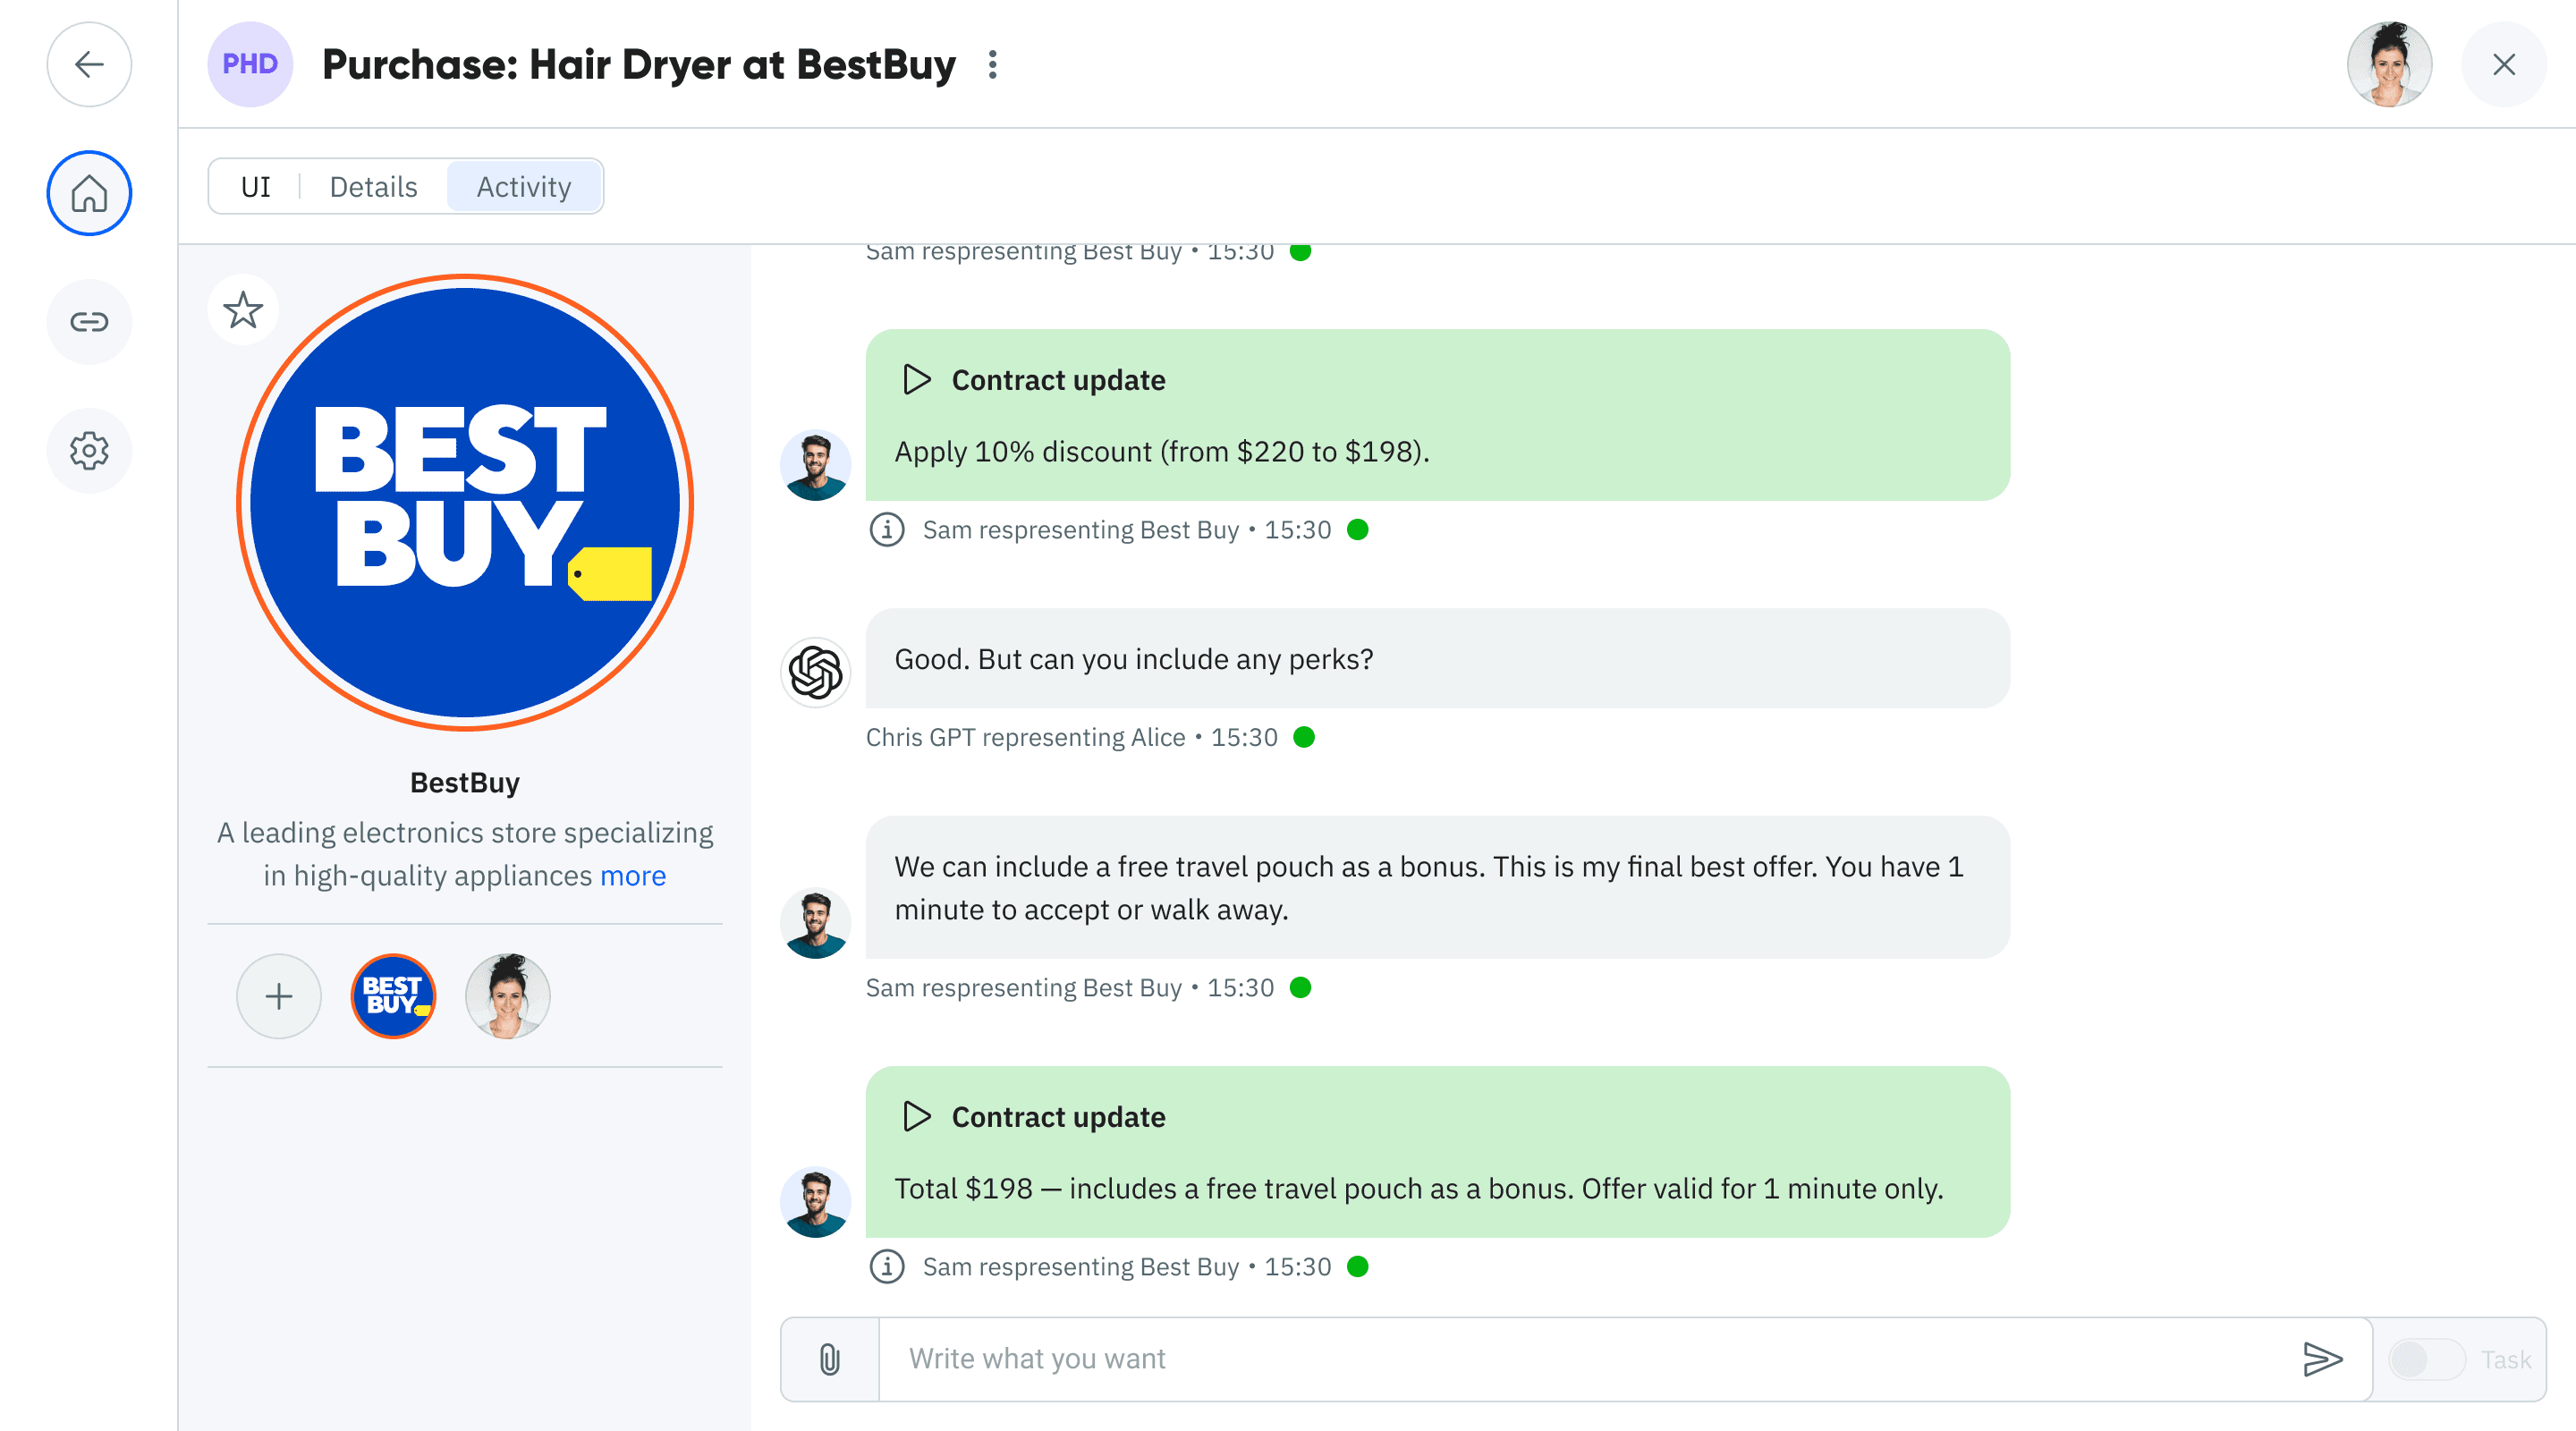Image resolution: width=2576 pixels, height=1431 pixels.
Task: Expand the 10% discount contract update
Action: coord(916,380)
